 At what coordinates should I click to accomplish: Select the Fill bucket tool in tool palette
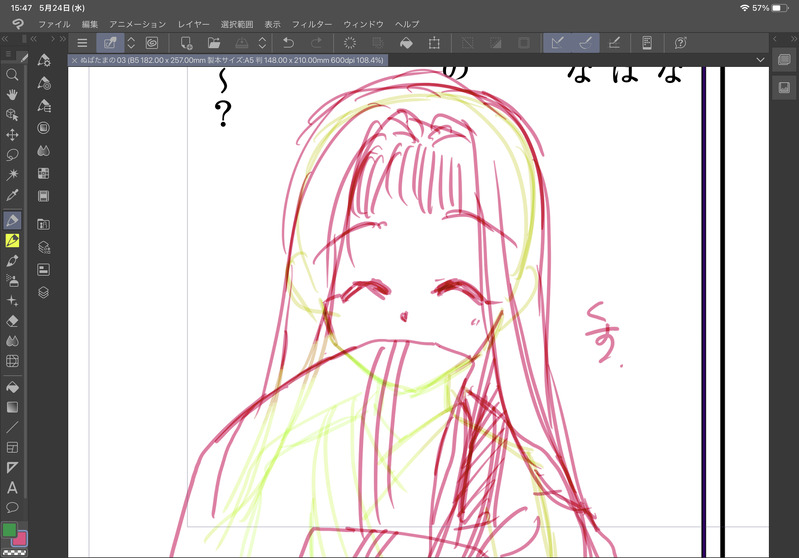tap(12, 387)
